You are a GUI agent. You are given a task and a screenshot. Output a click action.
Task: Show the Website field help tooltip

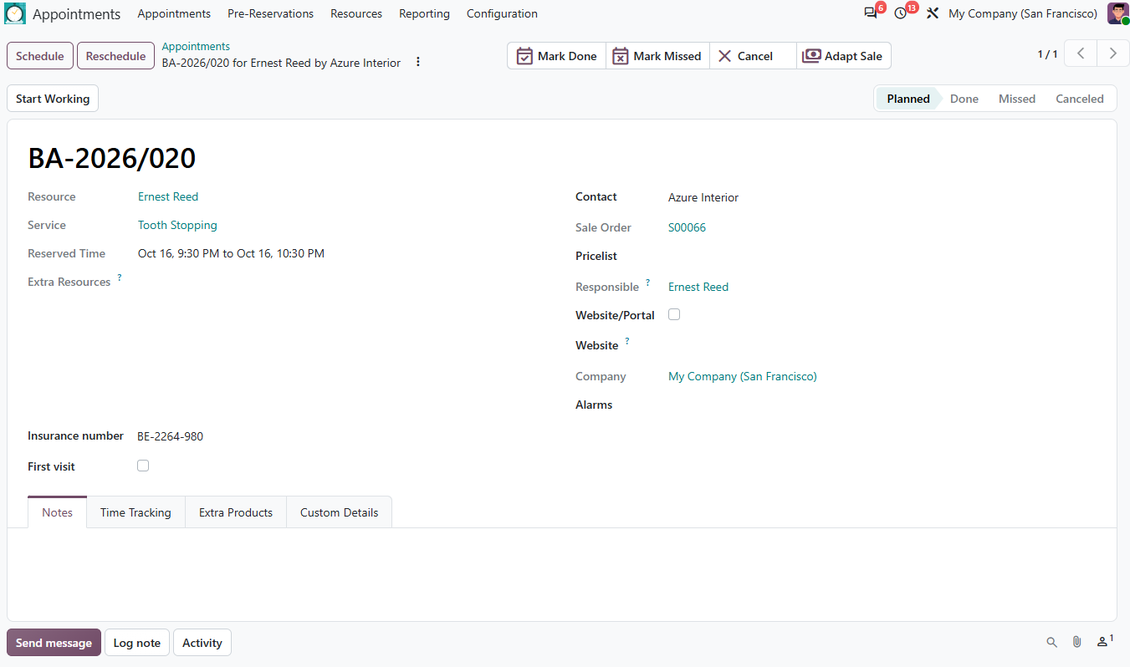[627, 341]
